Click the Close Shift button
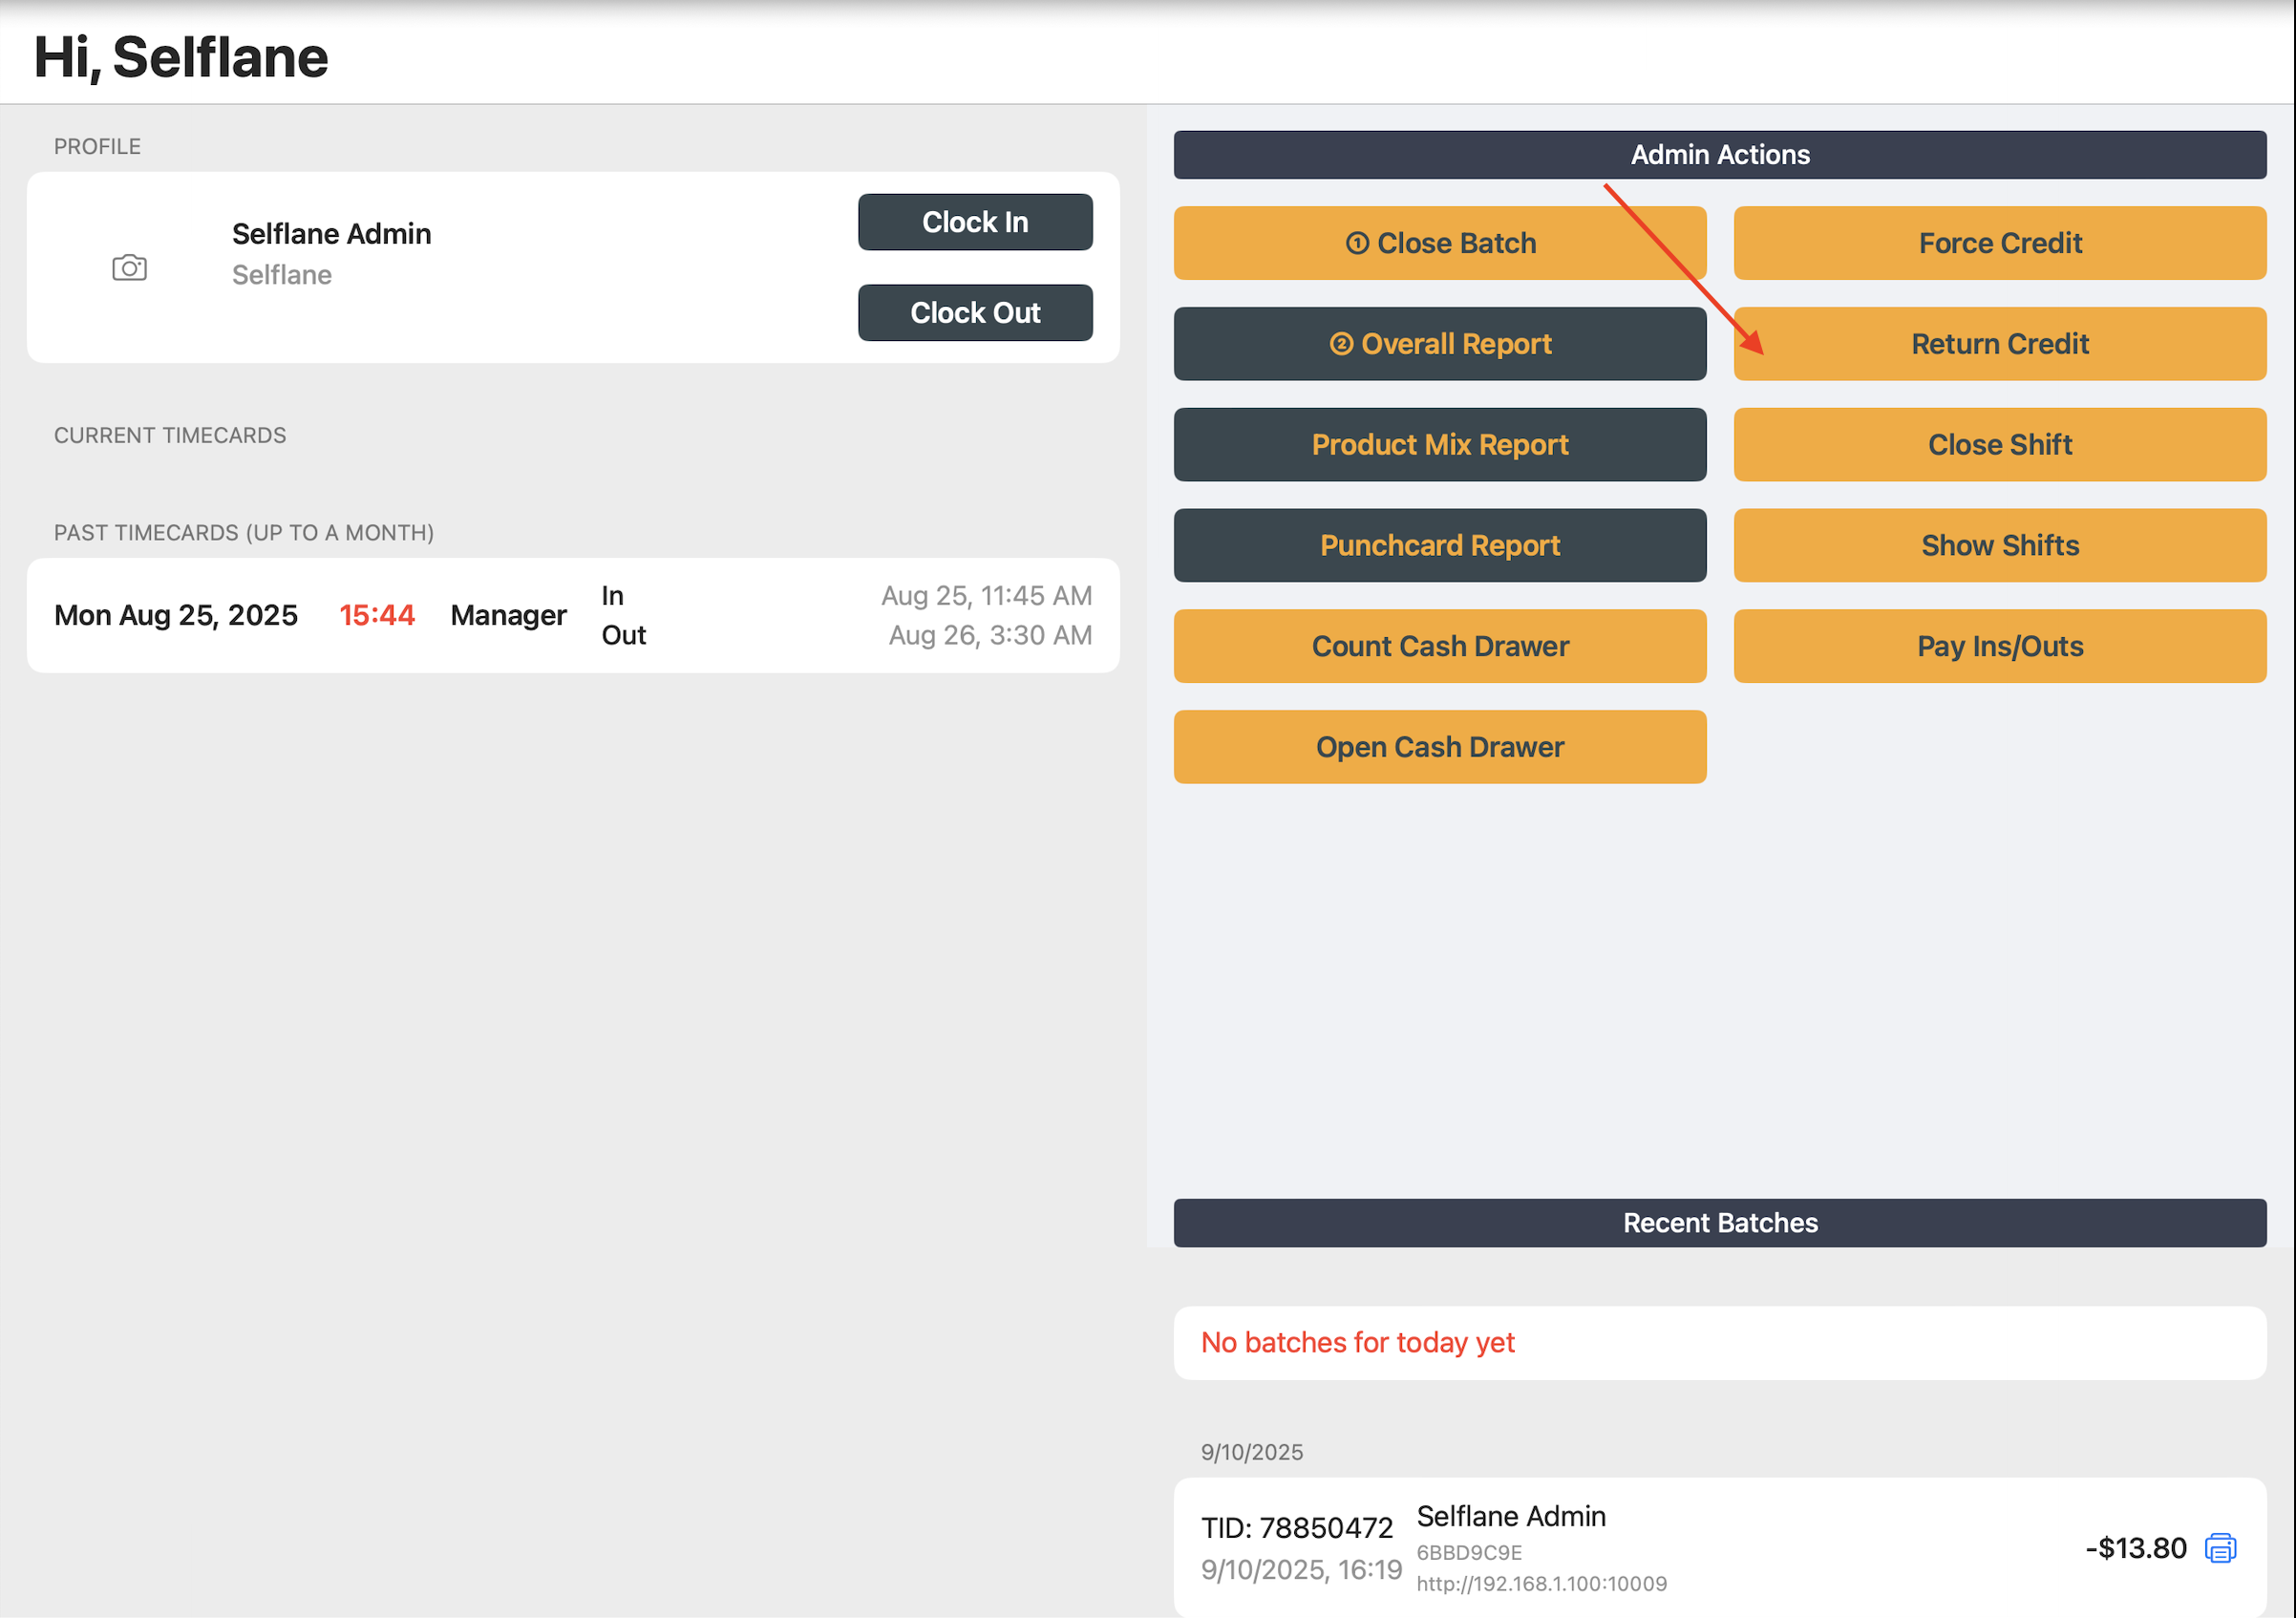The width and height of the screenshot is (2296, 1618). click(x=1999, y=445)
